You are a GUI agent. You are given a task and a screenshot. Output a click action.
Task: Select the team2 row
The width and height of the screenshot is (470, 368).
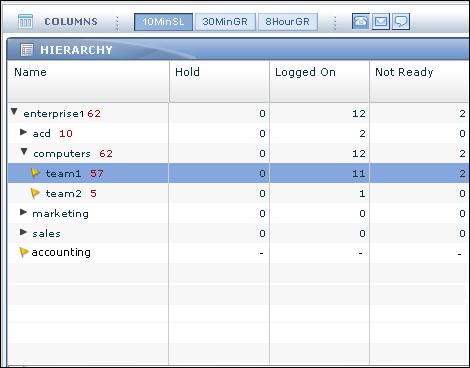(x=238, y=193)
